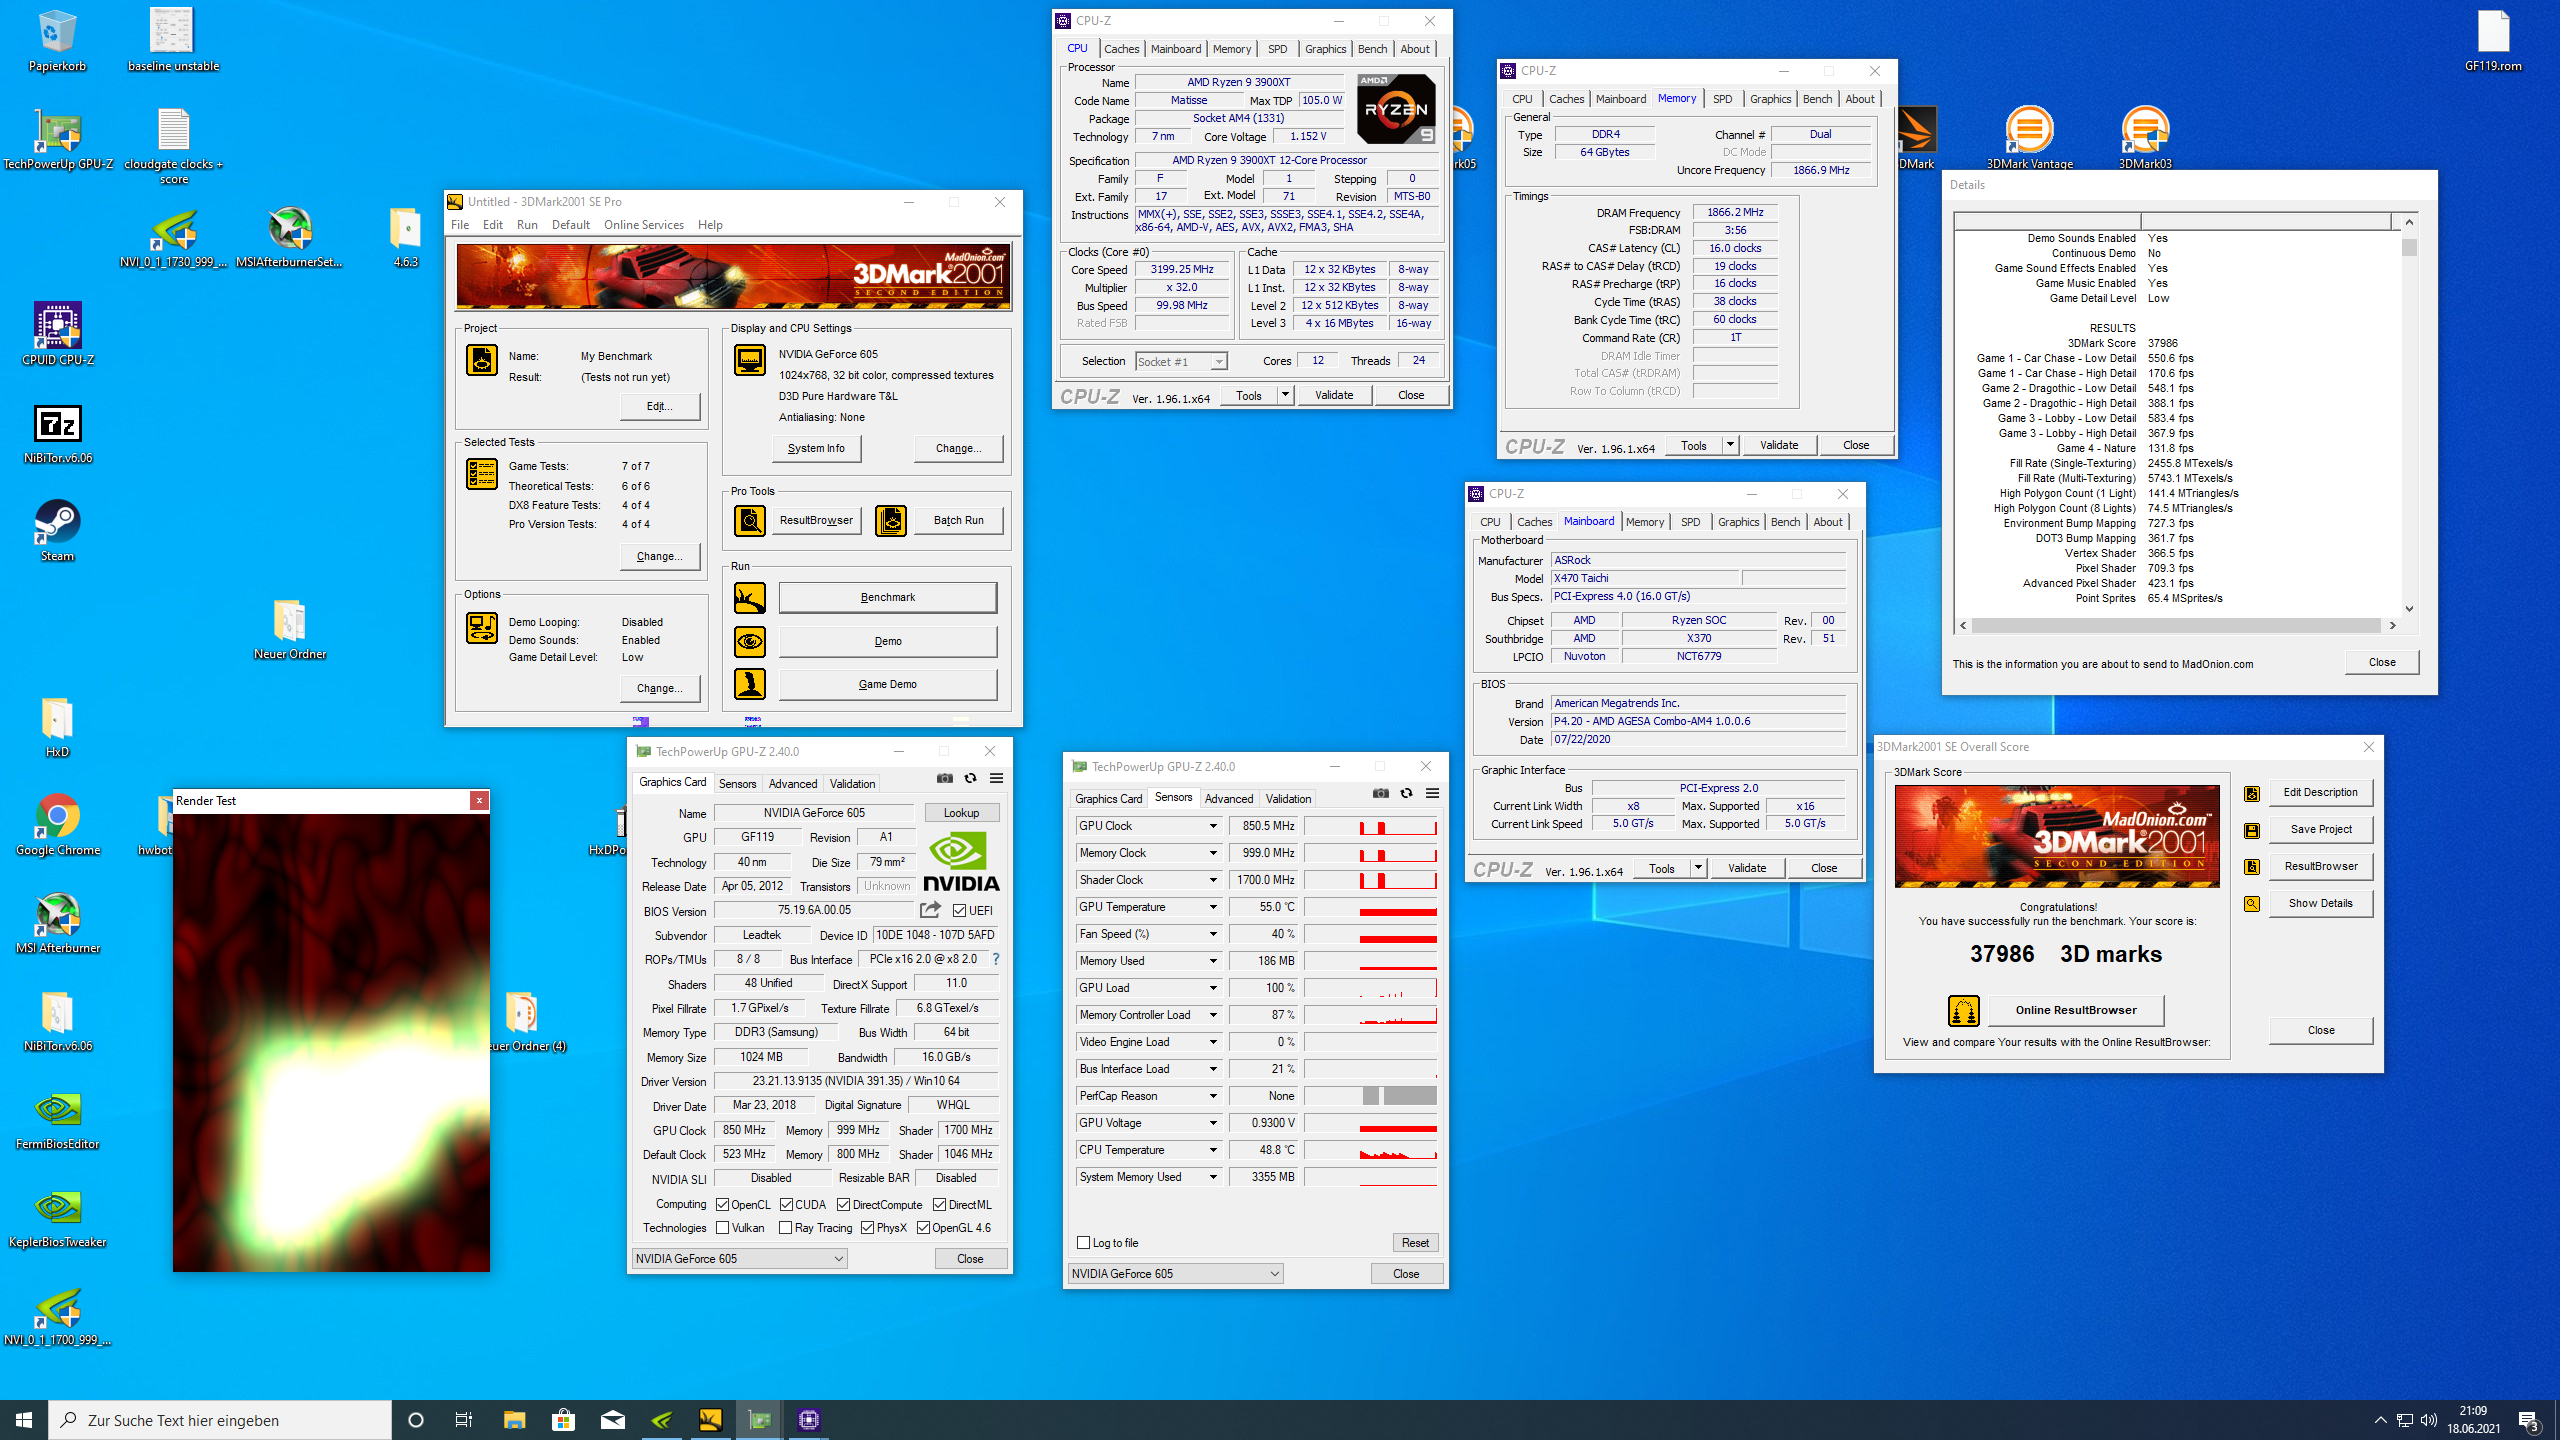Screen dimensions: 2560x1440
Task: Switch to SPD tab in CPU-Z Memory window
Action: click(1722, 99)
